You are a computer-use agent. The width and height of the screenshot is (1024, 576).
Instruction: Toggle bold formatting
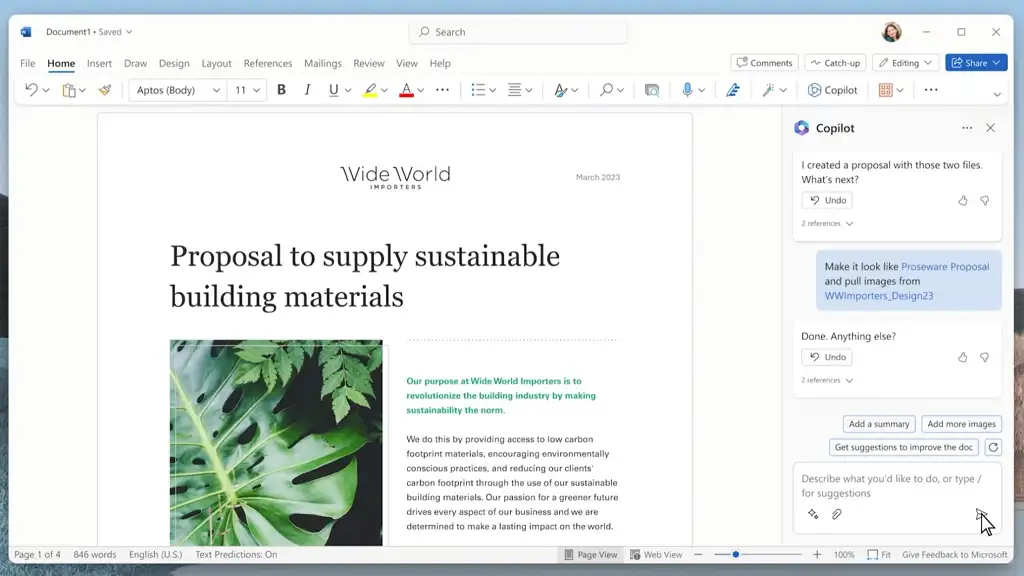(x=281, y=90)
